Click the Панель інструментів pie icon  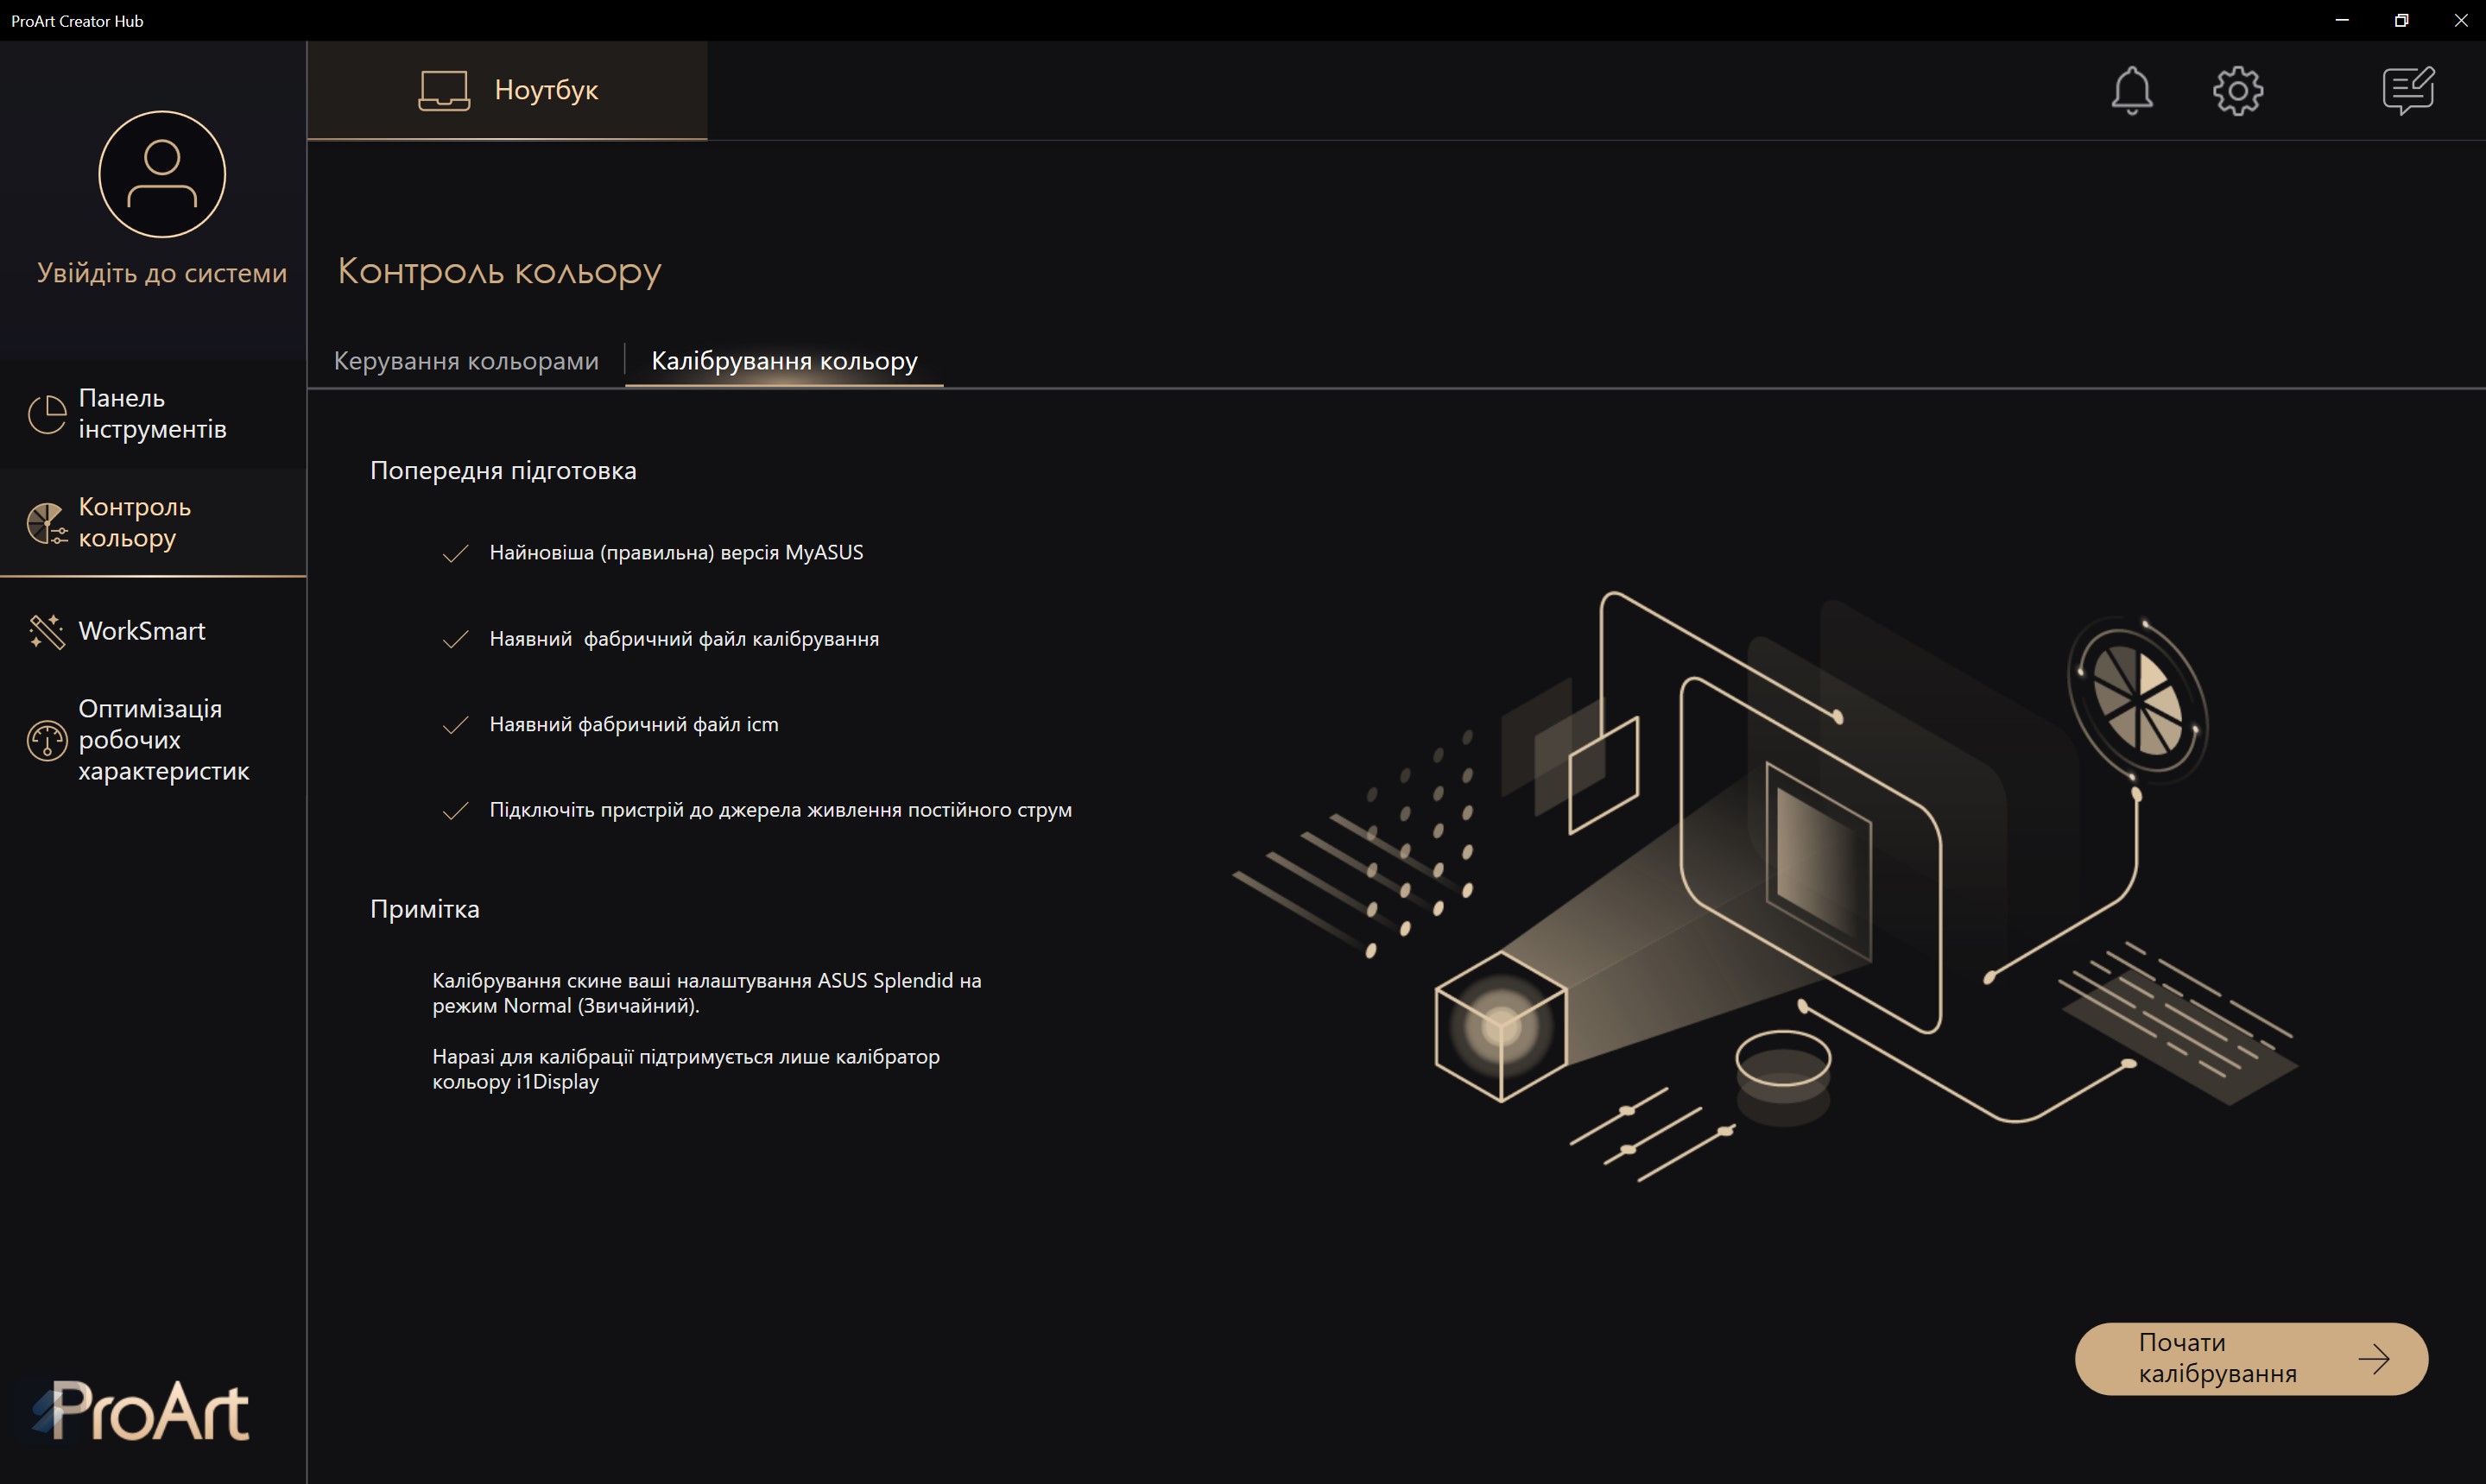click(46, 414)
